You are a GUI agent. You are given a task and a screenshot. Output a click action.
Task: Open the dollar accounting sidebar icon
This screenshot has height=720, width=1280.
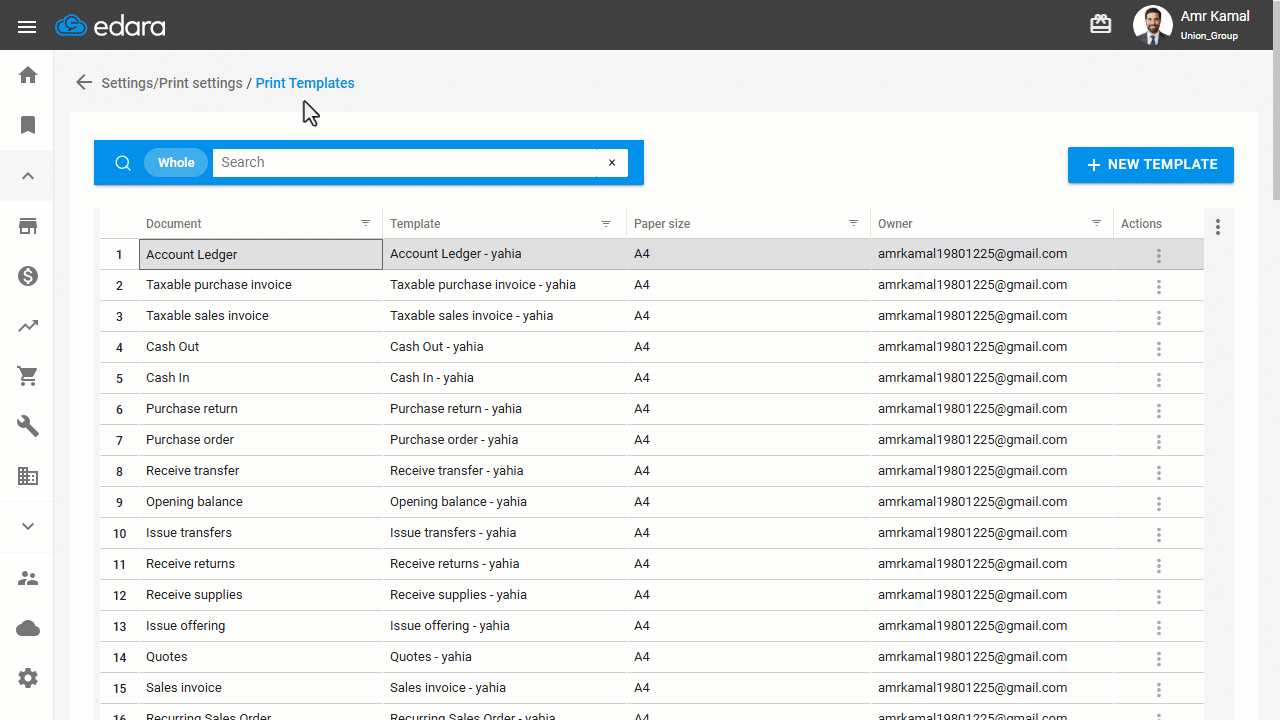point(28,276)
